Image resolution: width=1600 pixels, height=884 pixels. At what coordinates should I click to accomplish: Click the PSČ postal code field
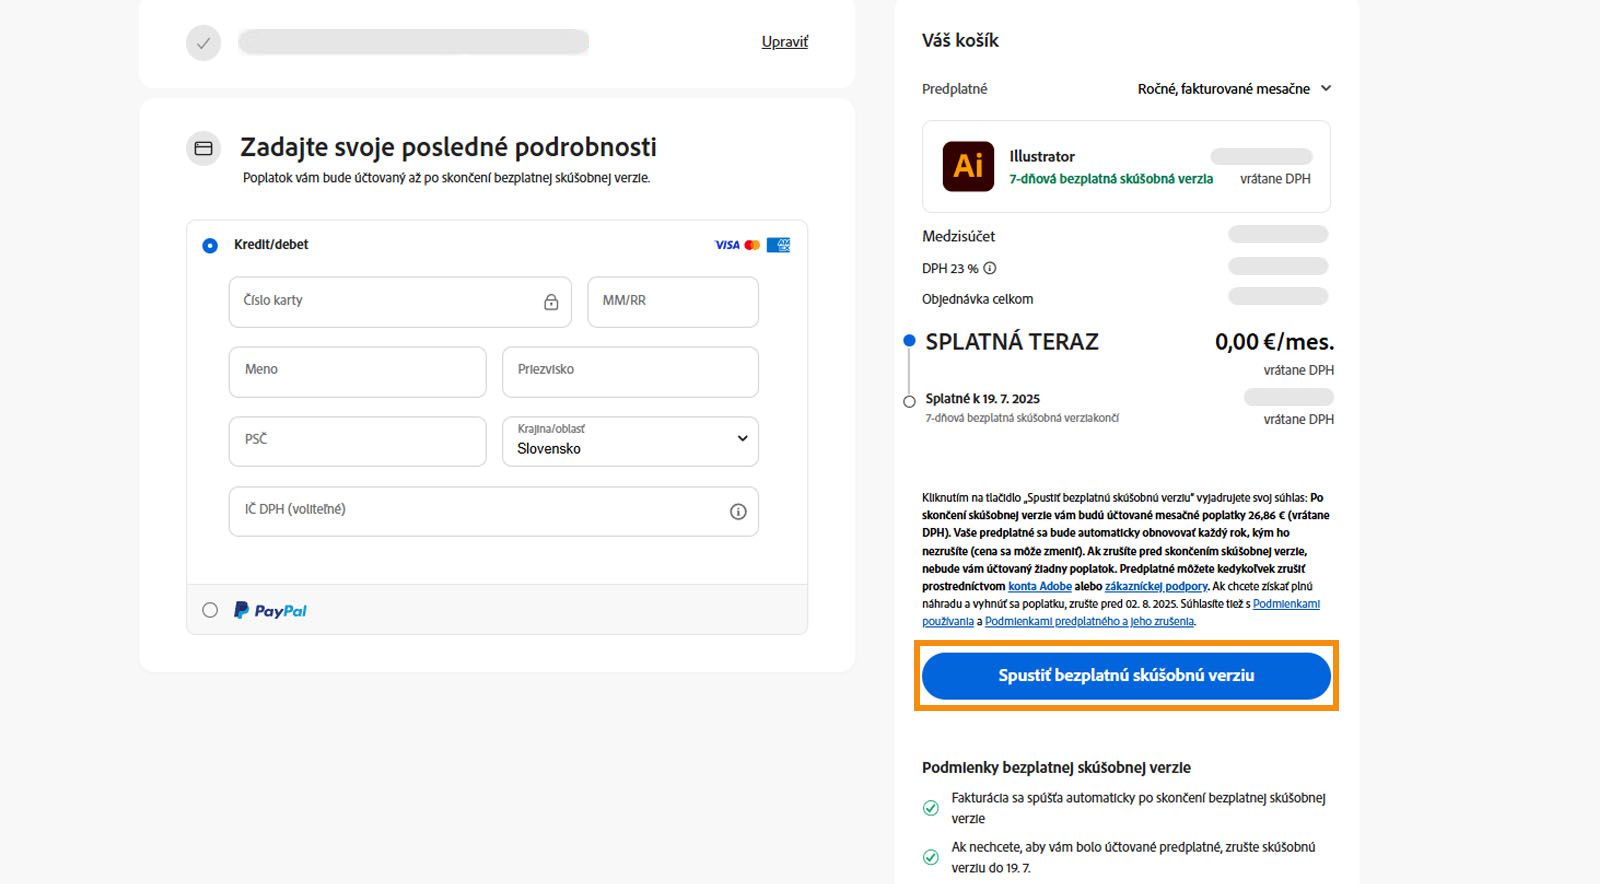(x=357, y=441)
